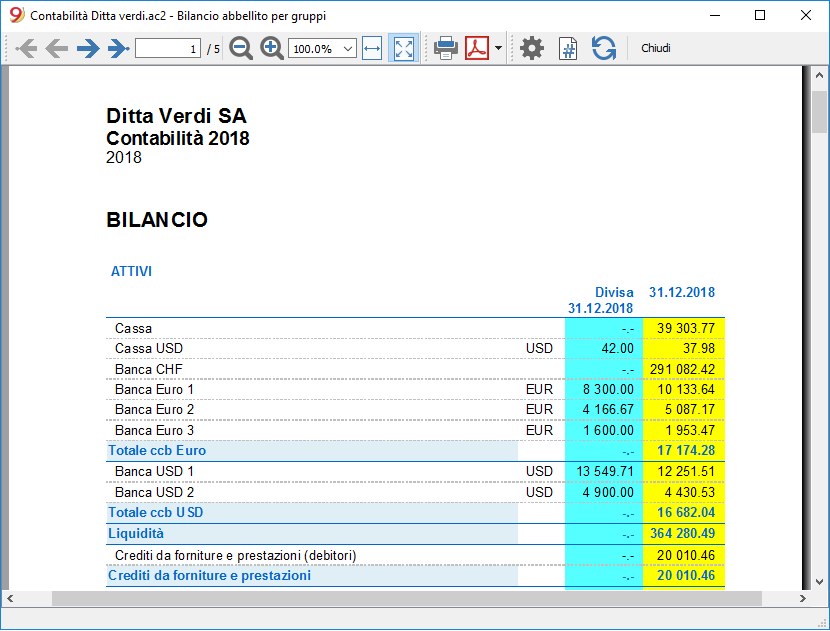Minimize the Bilancio preview window
Viewport: 830px width, 631px height.
click(x=715, y=15)
